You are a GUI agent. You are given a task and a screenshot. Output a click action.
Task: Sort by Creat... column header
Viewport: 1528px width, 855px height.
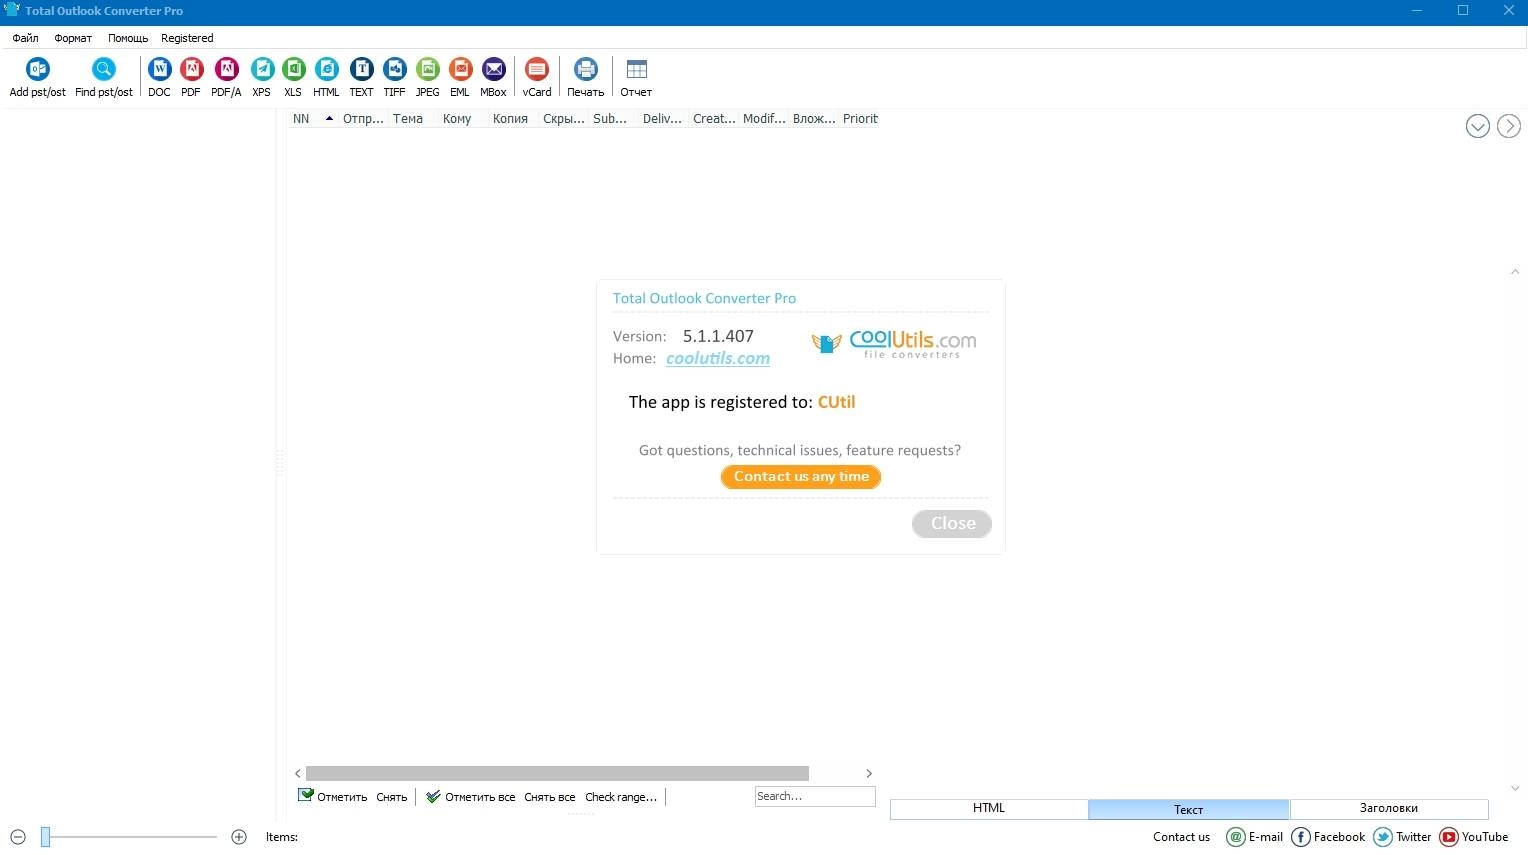click(x=714, y=118)
